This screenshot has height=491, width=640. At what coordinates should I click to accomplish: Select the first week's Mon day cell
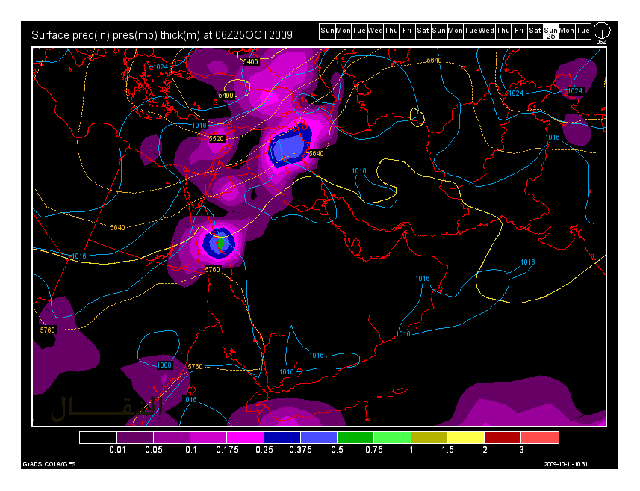[343, 31]
